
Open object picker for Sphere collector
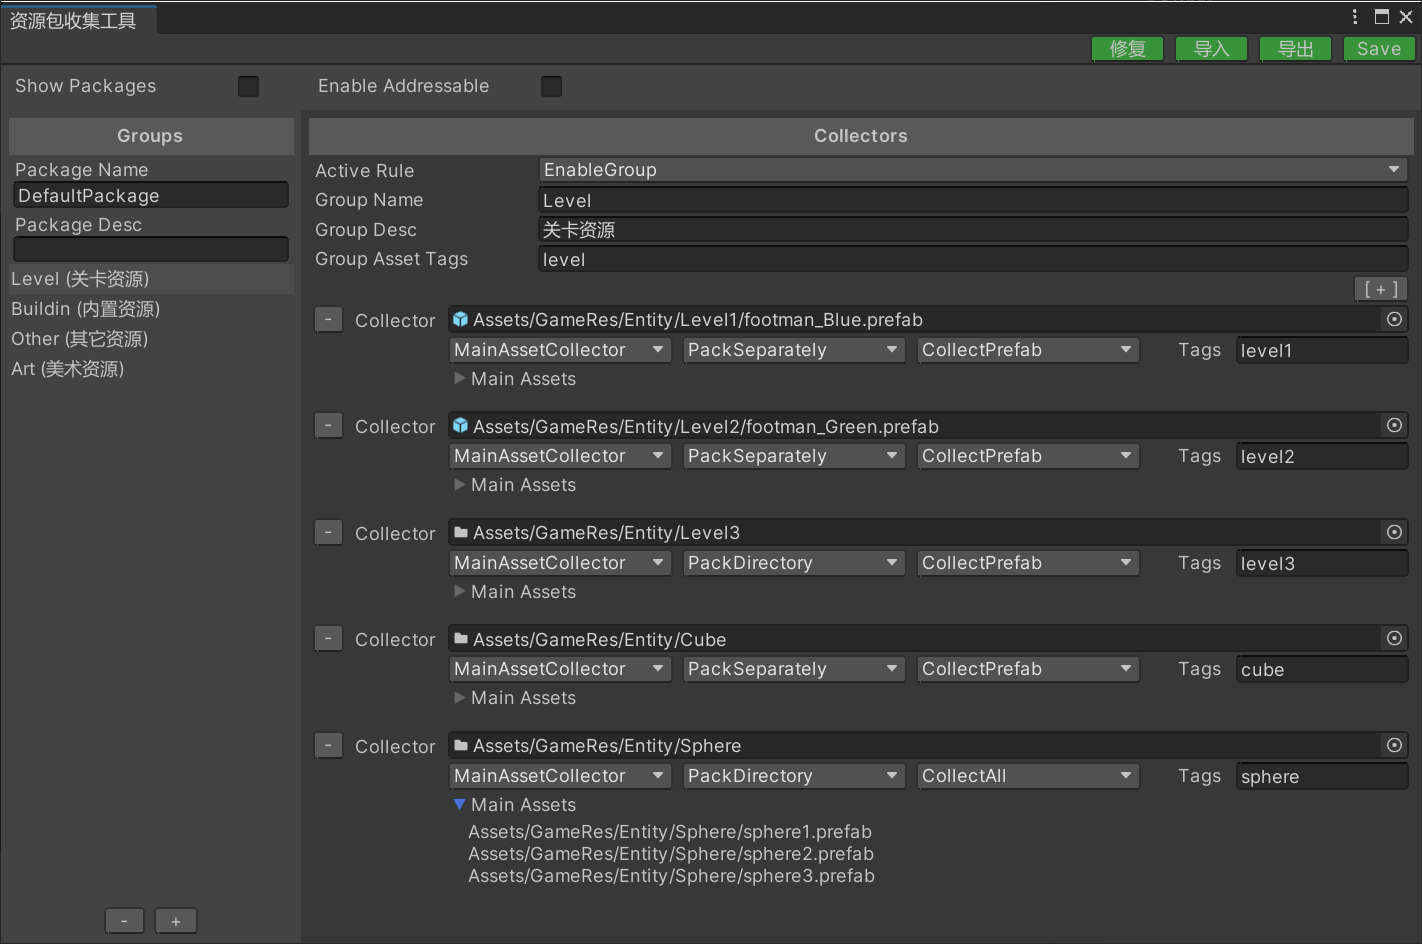pos(1394,745)
